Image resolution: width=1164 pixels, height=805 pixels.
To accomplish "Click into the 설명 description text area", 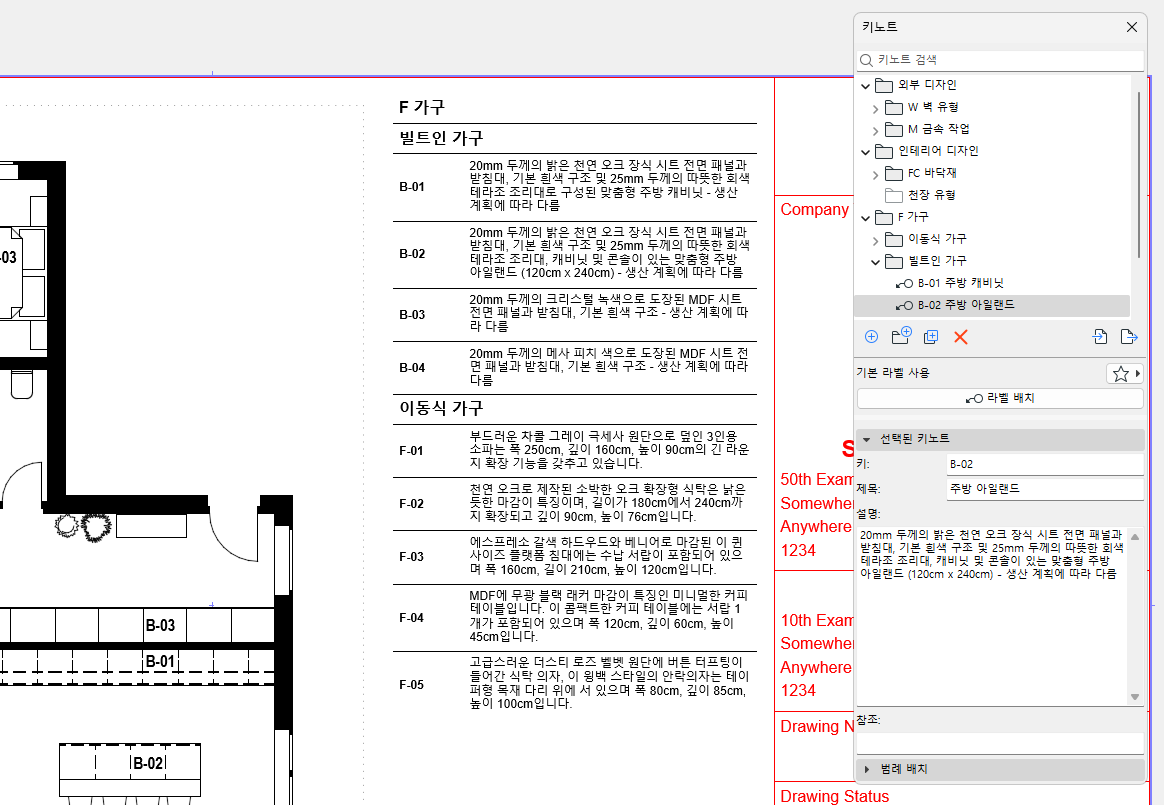I will click(x=993, y=615).
